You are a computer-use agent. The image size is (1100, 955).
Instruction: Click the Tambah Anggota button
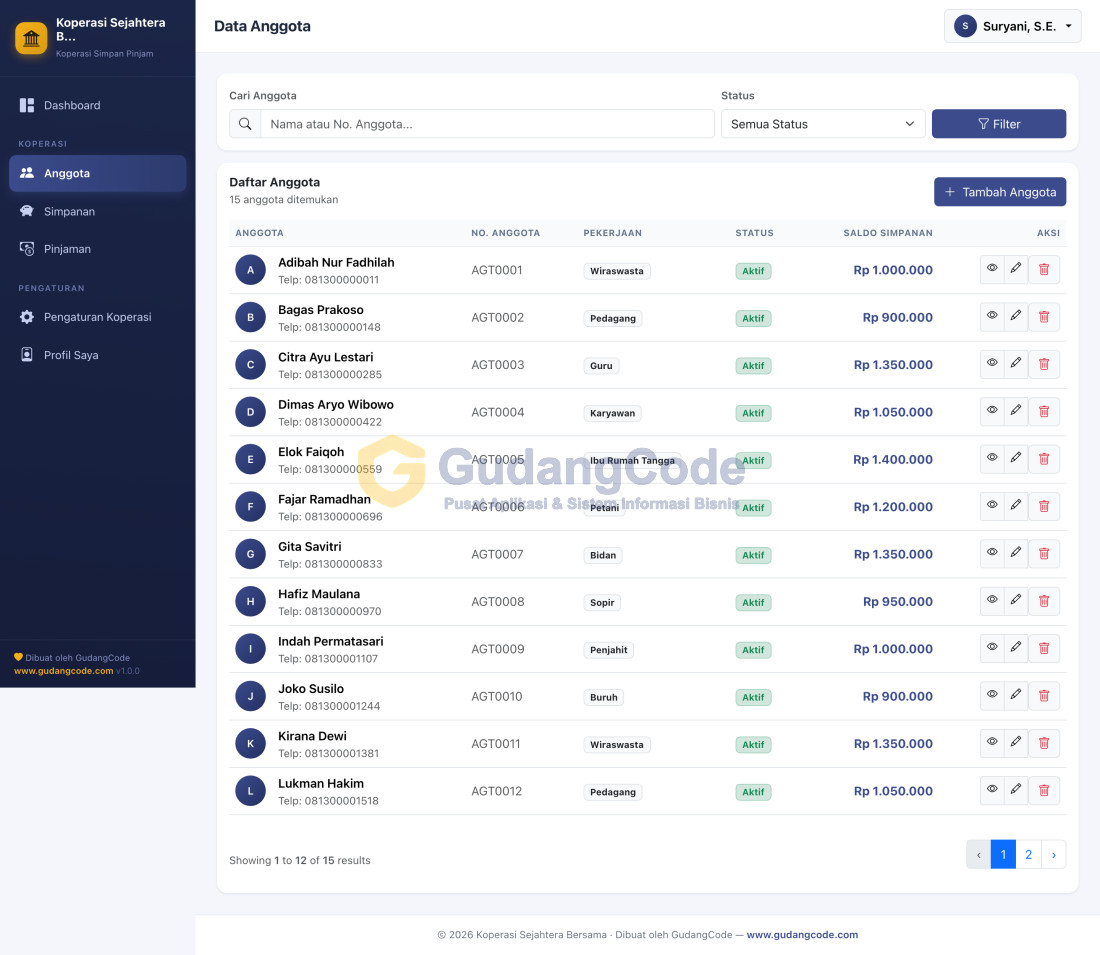click(1000, 192)
